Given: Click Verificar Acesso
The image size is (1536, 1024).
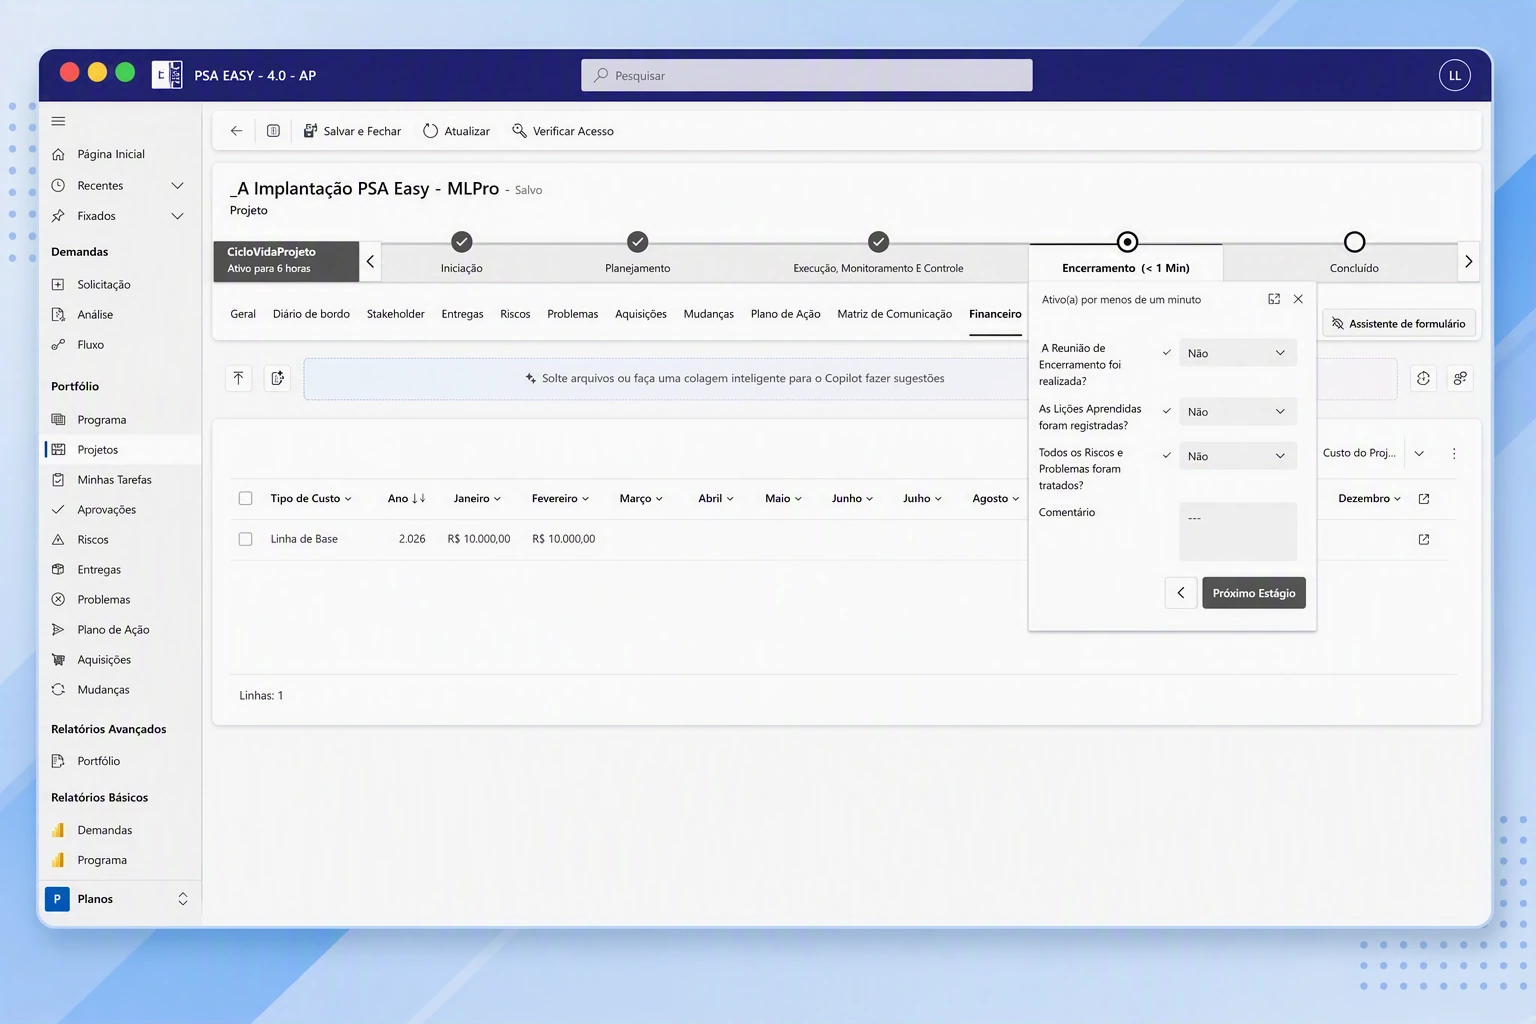Looking at the screenshot, I should pyautogui.click(x=563, y=131).
